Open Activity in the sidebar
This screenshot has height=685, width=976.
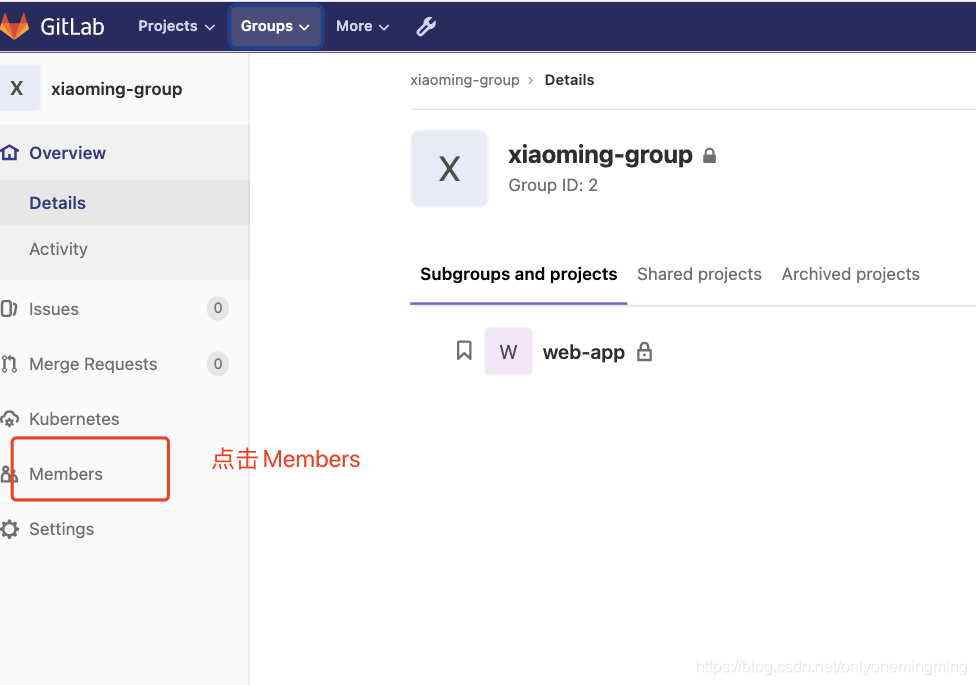(124, 249)
